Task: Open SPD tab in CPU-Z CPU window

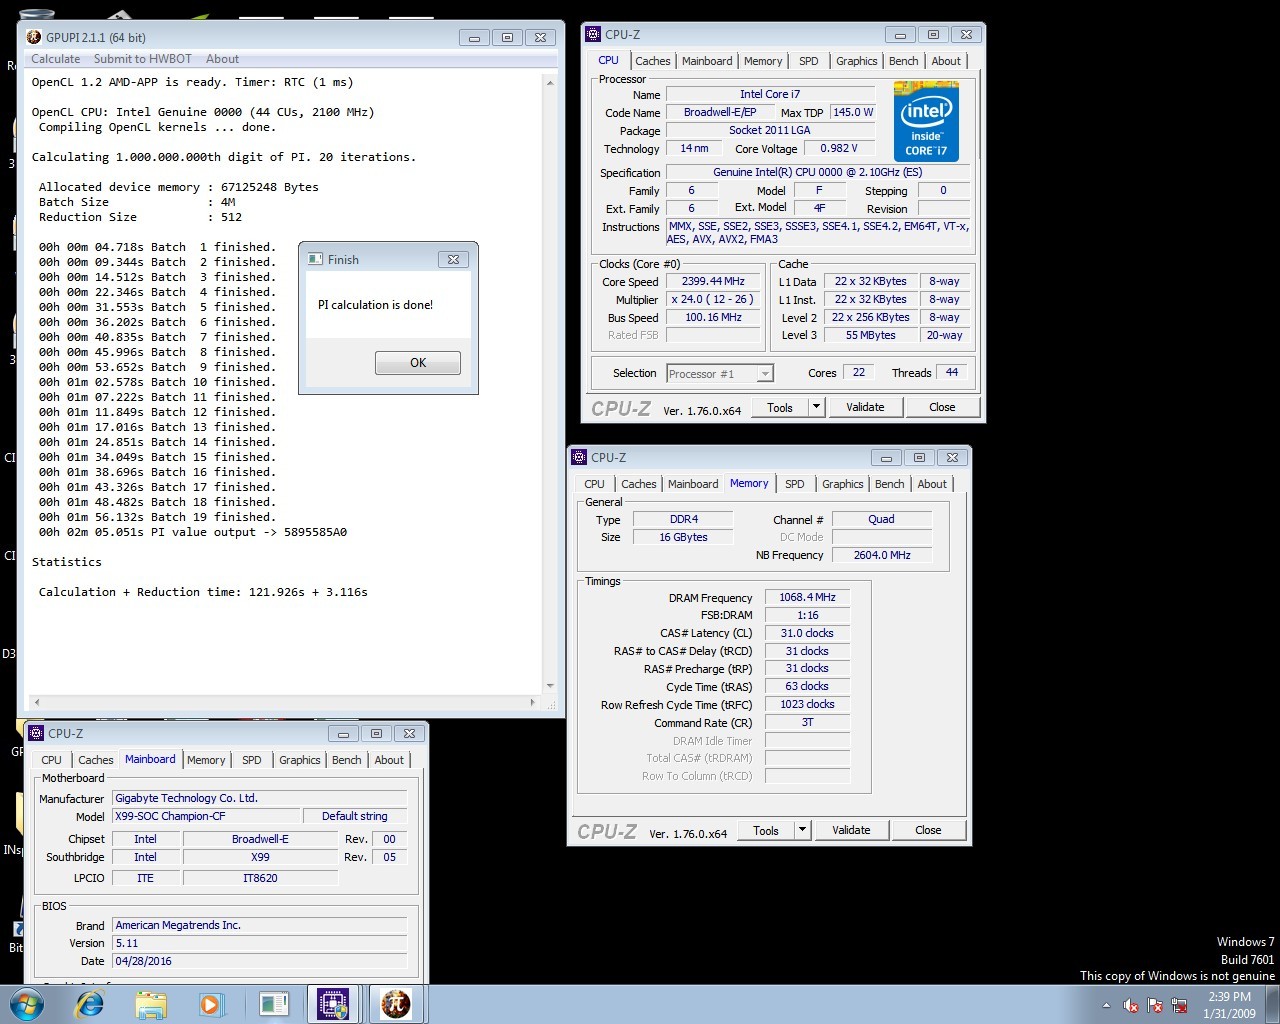Action: [x=809, y=61]
